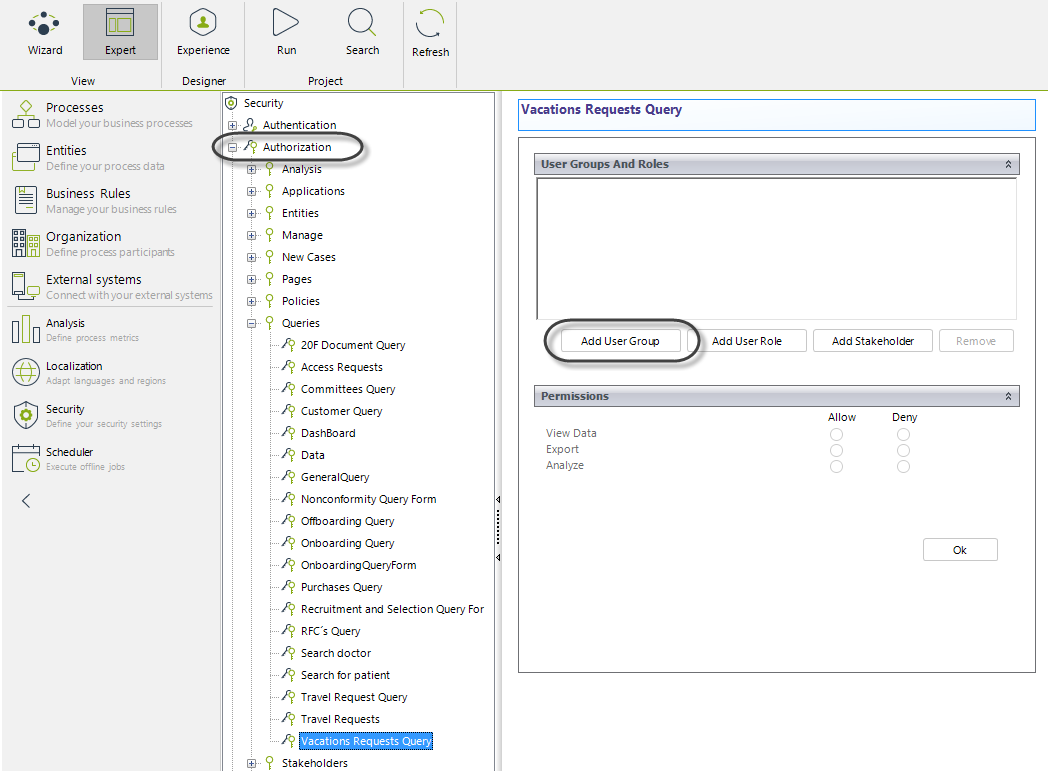Collapse the left sidebar with arrow
The image size is (1048, 771).
click(26, 501)
